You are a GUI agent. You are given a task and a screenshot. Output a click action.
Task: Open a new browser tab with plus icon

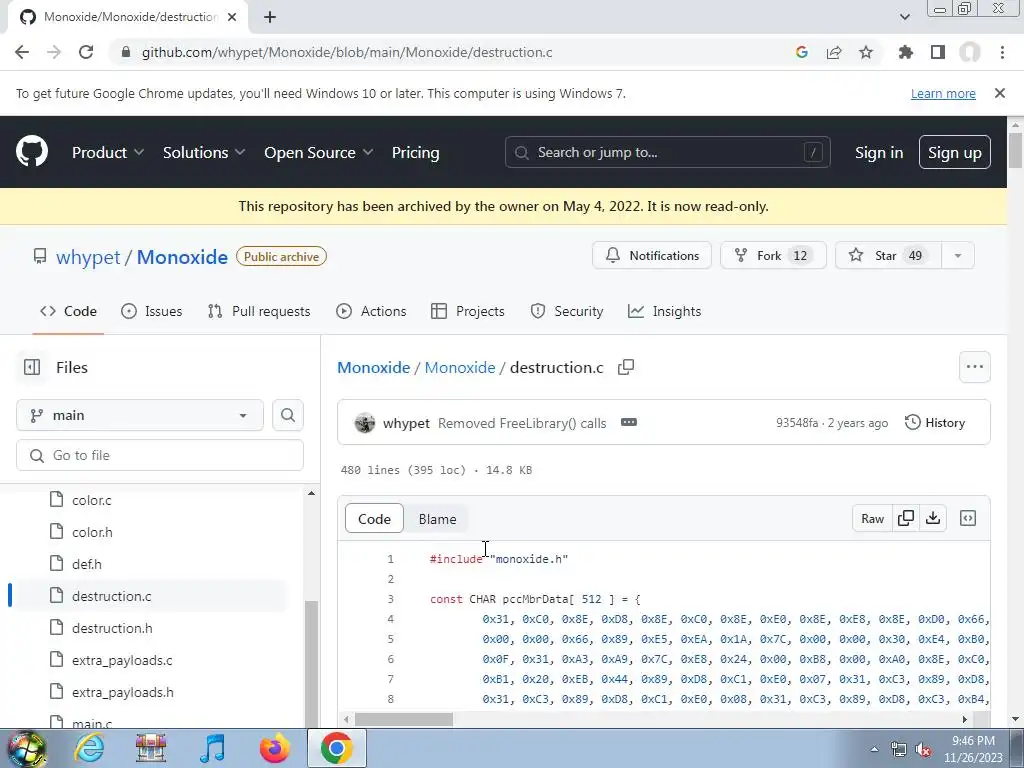coord(270,17)
